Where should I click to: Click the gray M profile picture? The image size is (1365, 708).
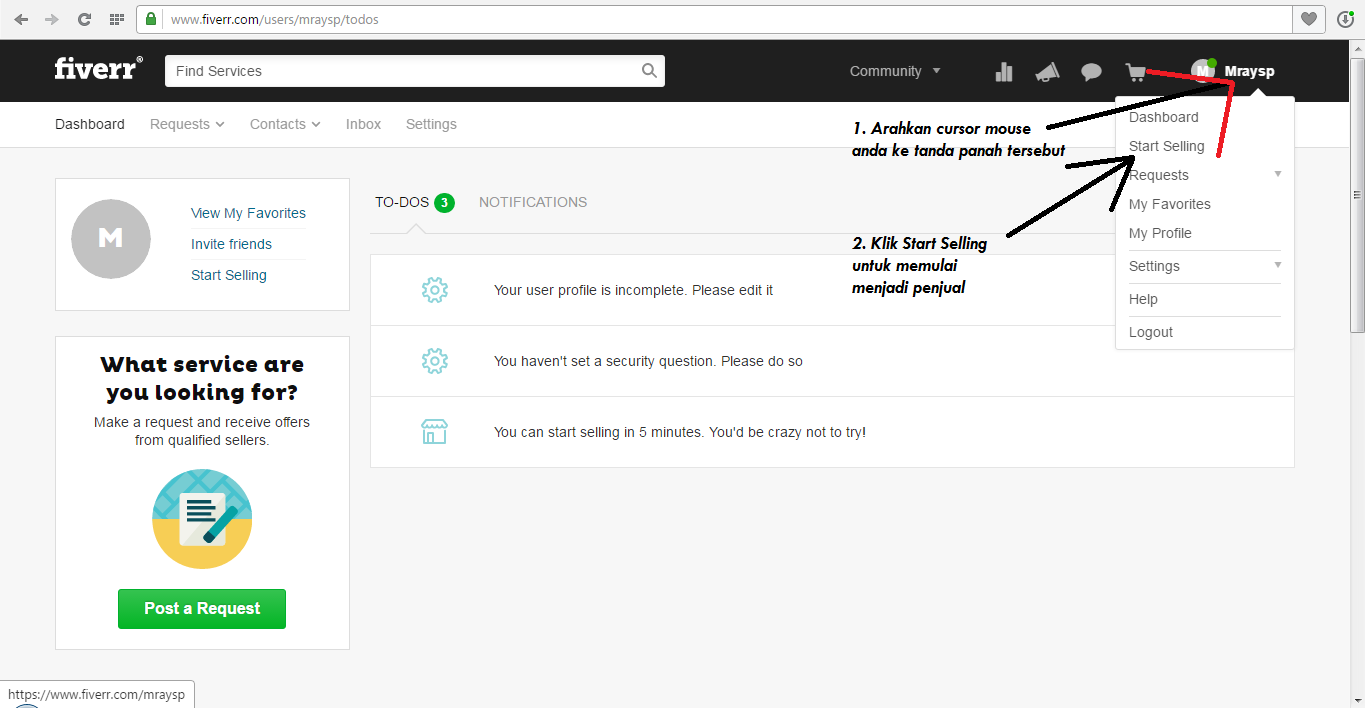tap(111, 238)
